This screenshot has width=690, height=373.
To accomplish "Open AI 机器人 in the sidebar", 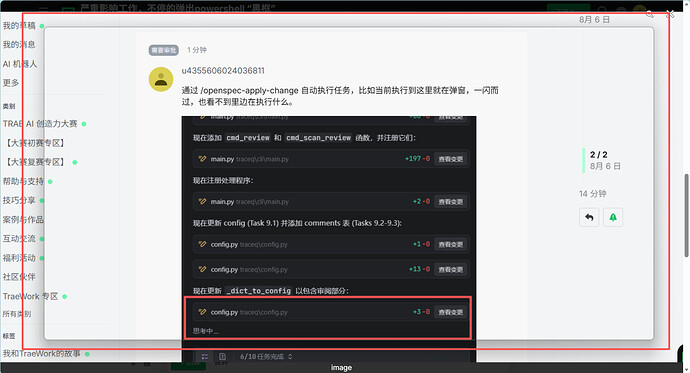I will [x=20, y=64].
